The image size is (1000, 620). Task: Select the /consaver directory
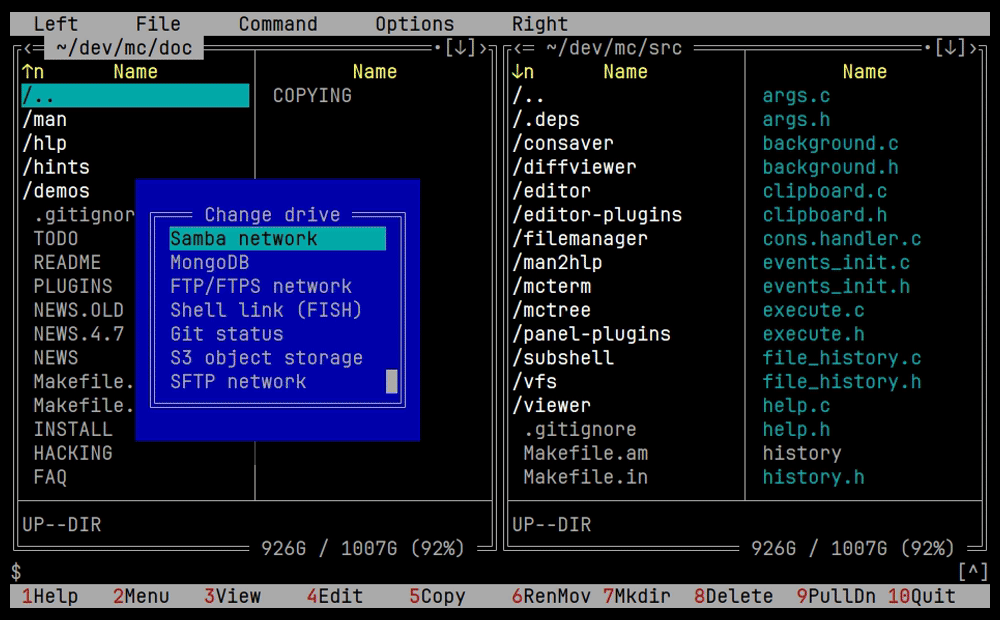point(562,143)
